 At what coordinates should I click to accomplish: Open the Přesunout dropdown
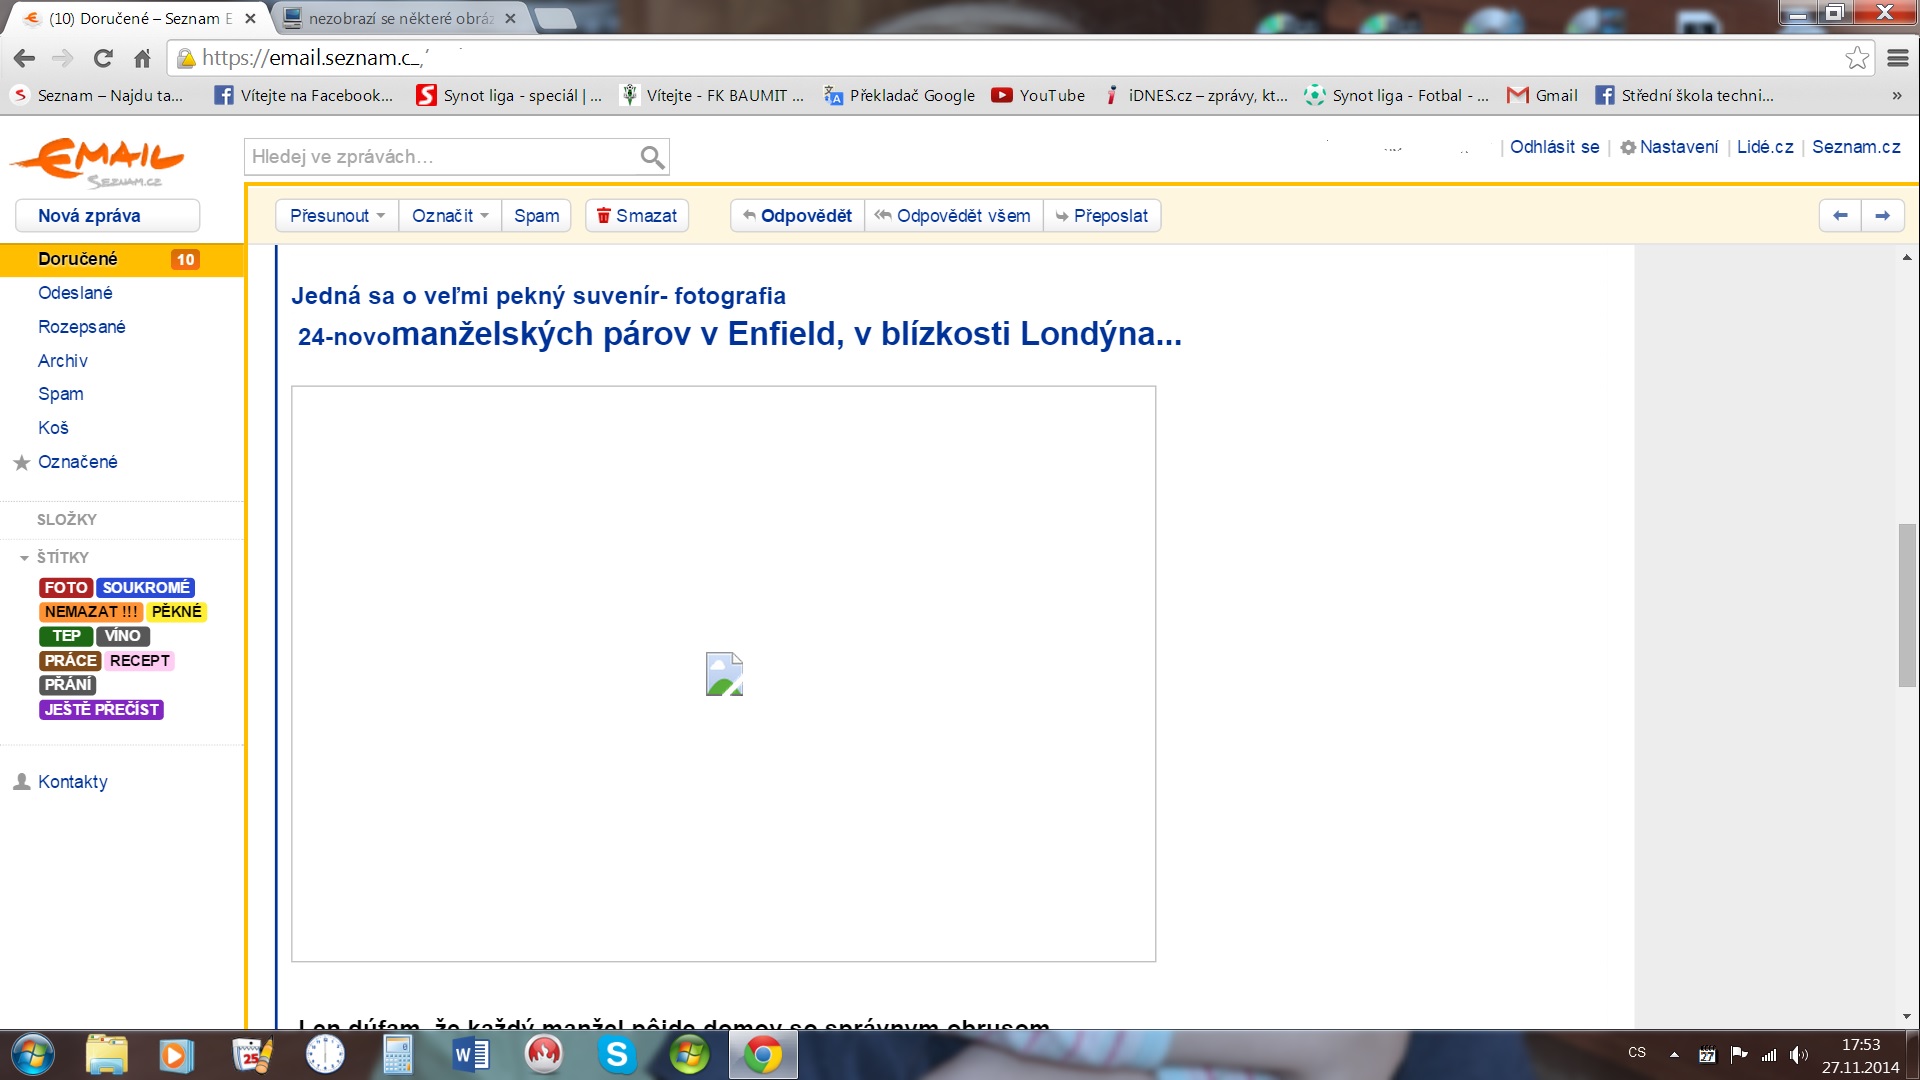coord(337,216)
